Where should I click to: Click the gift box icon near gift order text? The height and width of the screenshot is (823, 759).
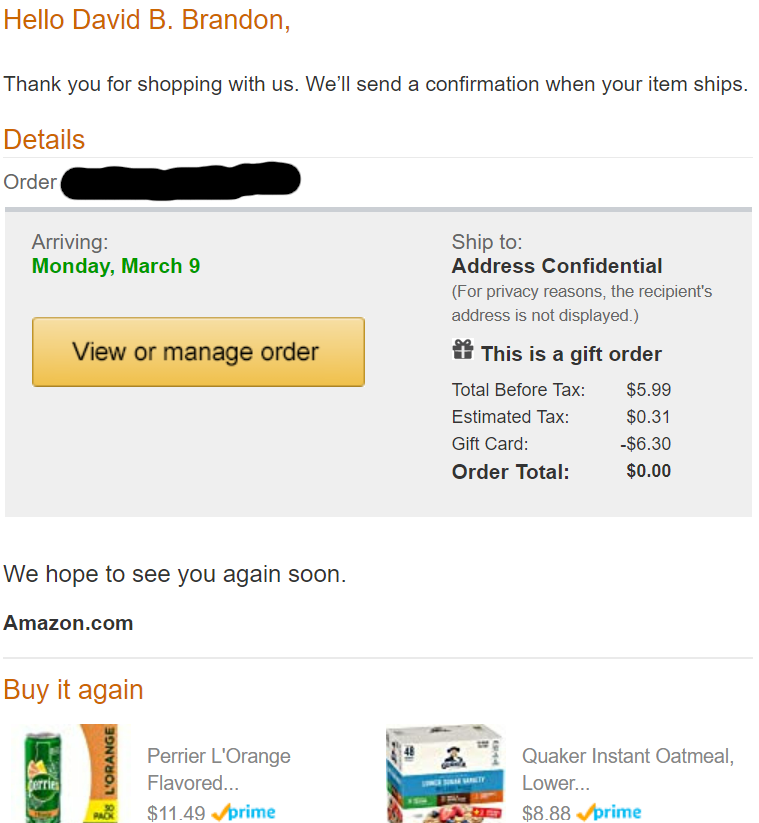462,350
